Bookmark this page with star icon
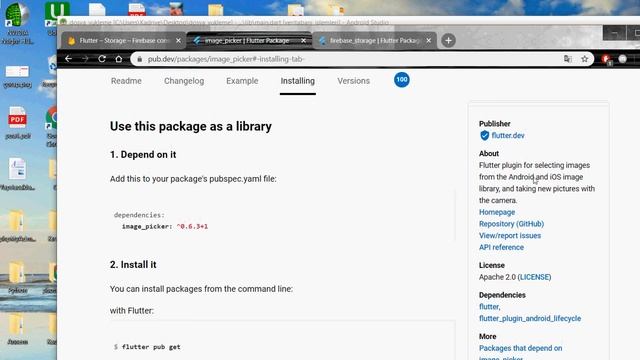The image size is (640, 360). [584, 59]
